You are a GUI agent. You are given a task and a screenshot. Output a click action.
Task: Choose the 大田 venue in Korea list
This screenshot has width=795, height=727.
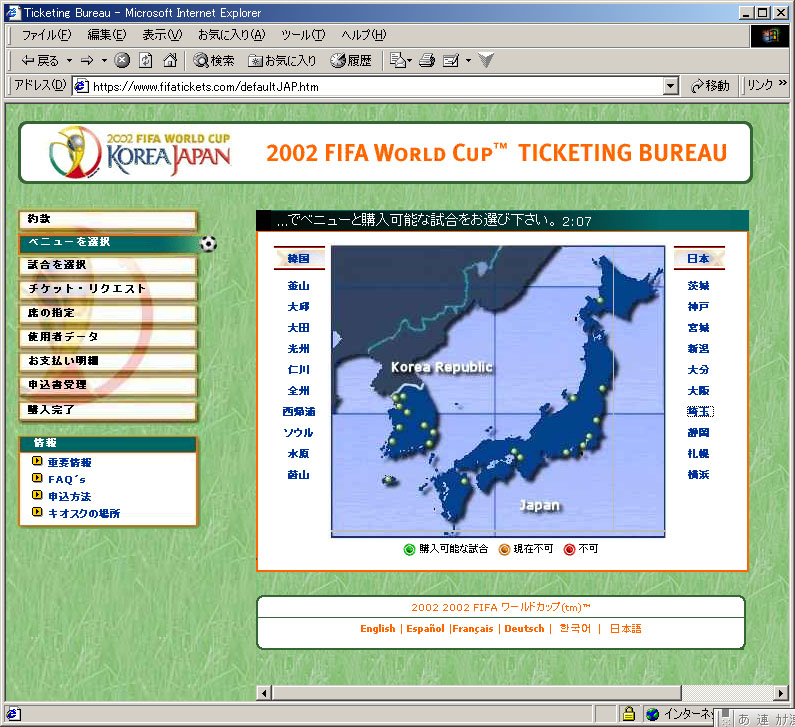299,328
